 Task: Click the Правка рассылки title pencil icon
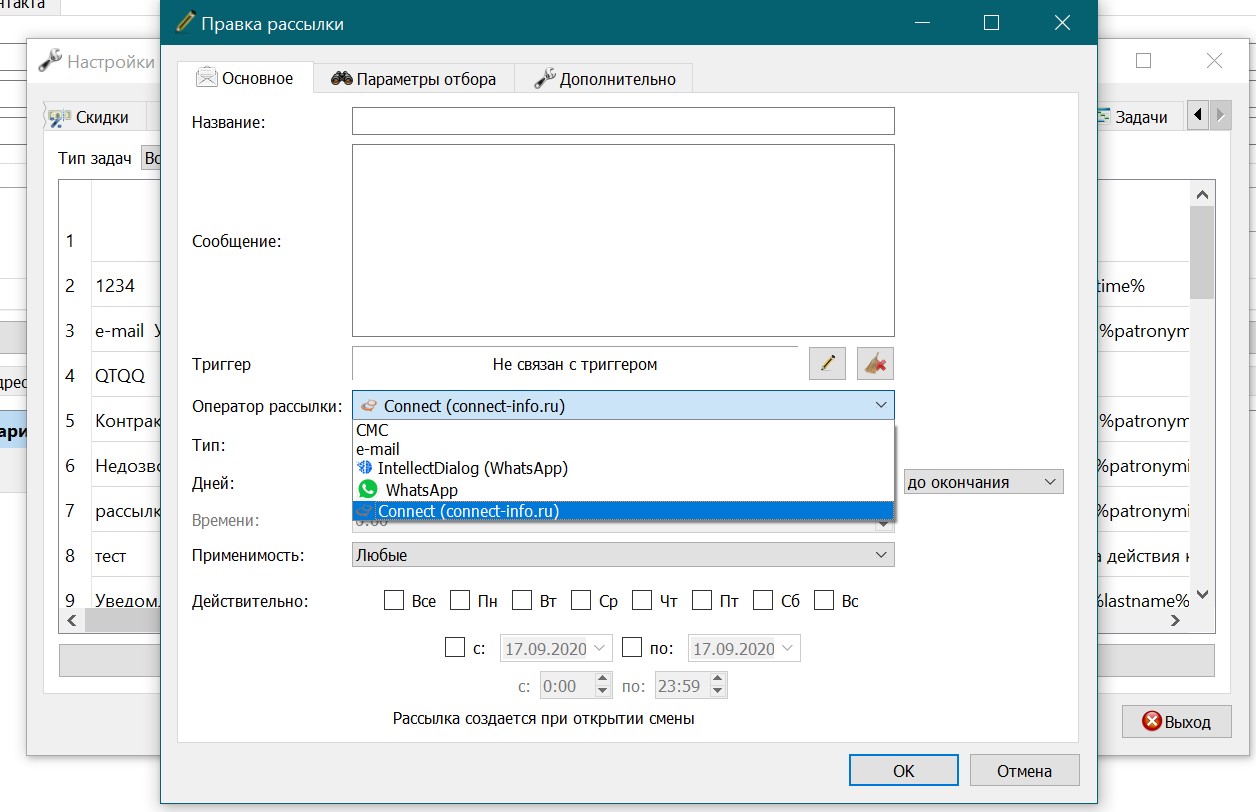click(185, 22)
